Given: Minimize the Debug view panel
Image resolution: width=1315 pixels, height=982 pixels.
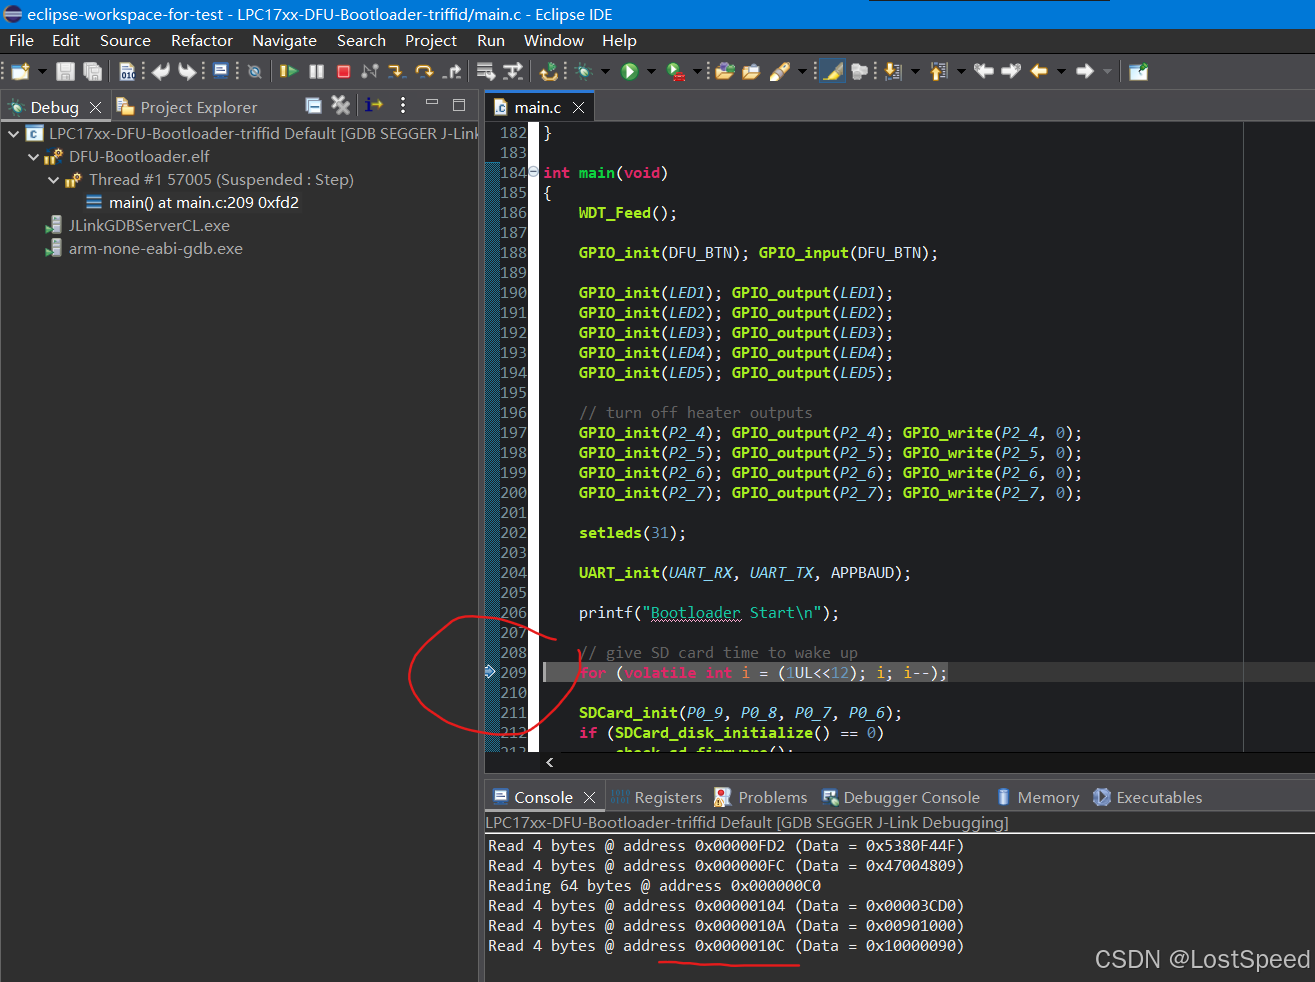Looking at the screenshot, I should (x=432, y=103).
